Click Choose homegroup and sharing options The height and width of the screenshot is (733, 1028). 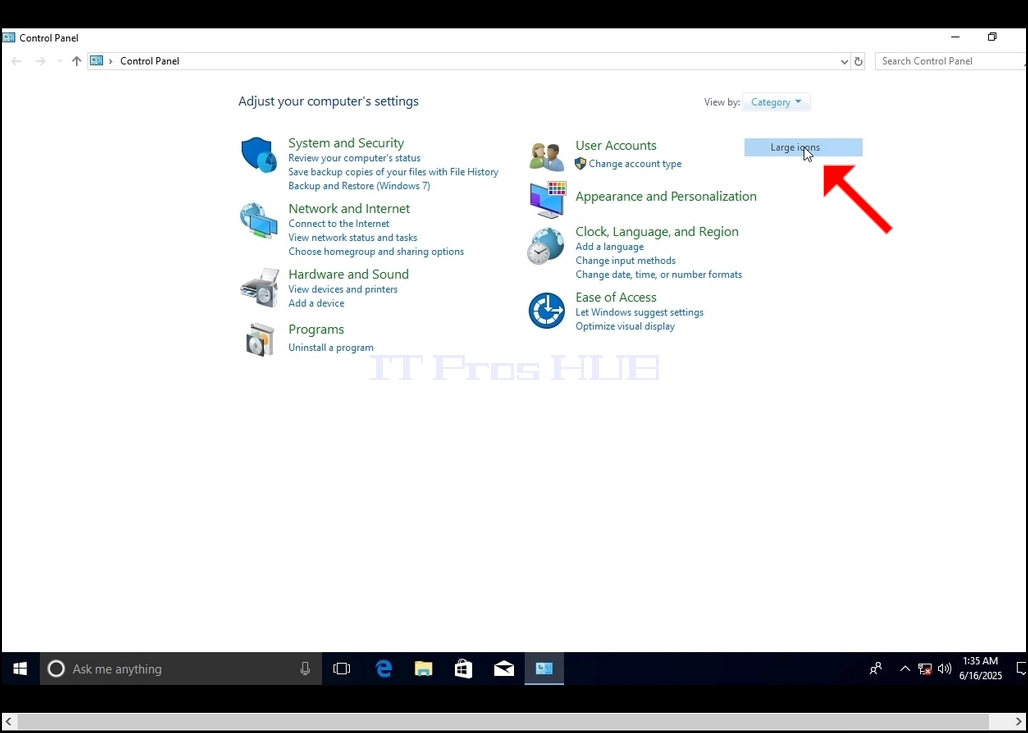(376, 252)
